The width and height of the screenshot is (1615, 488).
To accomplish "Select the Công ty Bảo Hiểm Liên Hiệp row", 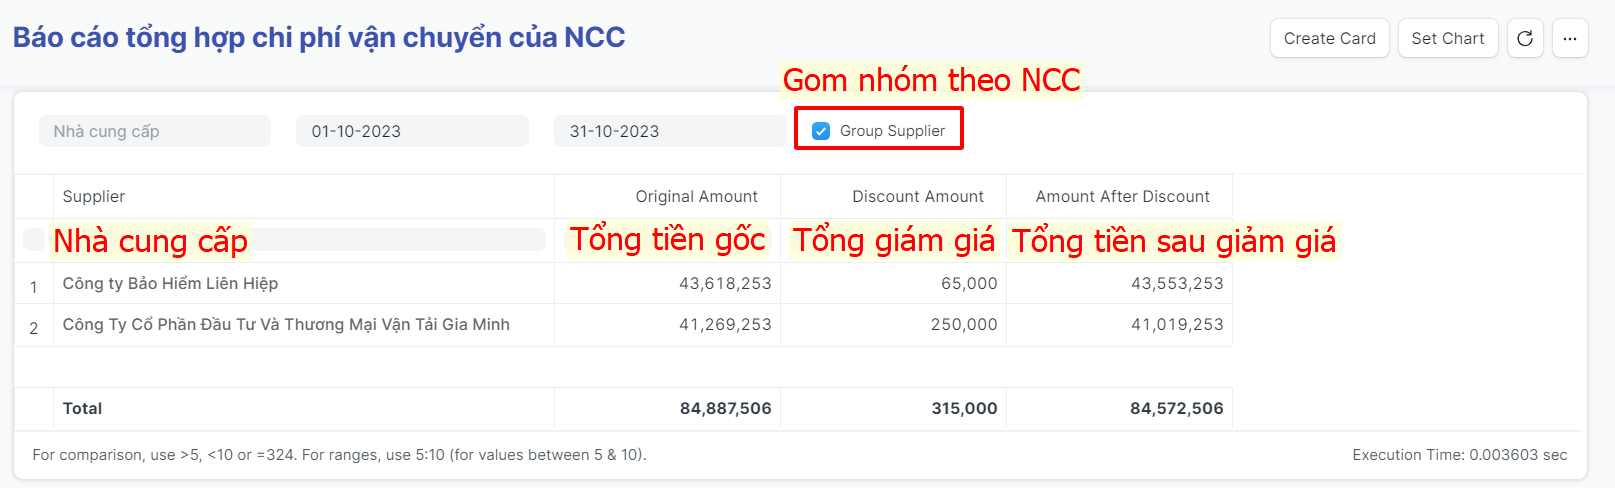I will tap(170, 284).
